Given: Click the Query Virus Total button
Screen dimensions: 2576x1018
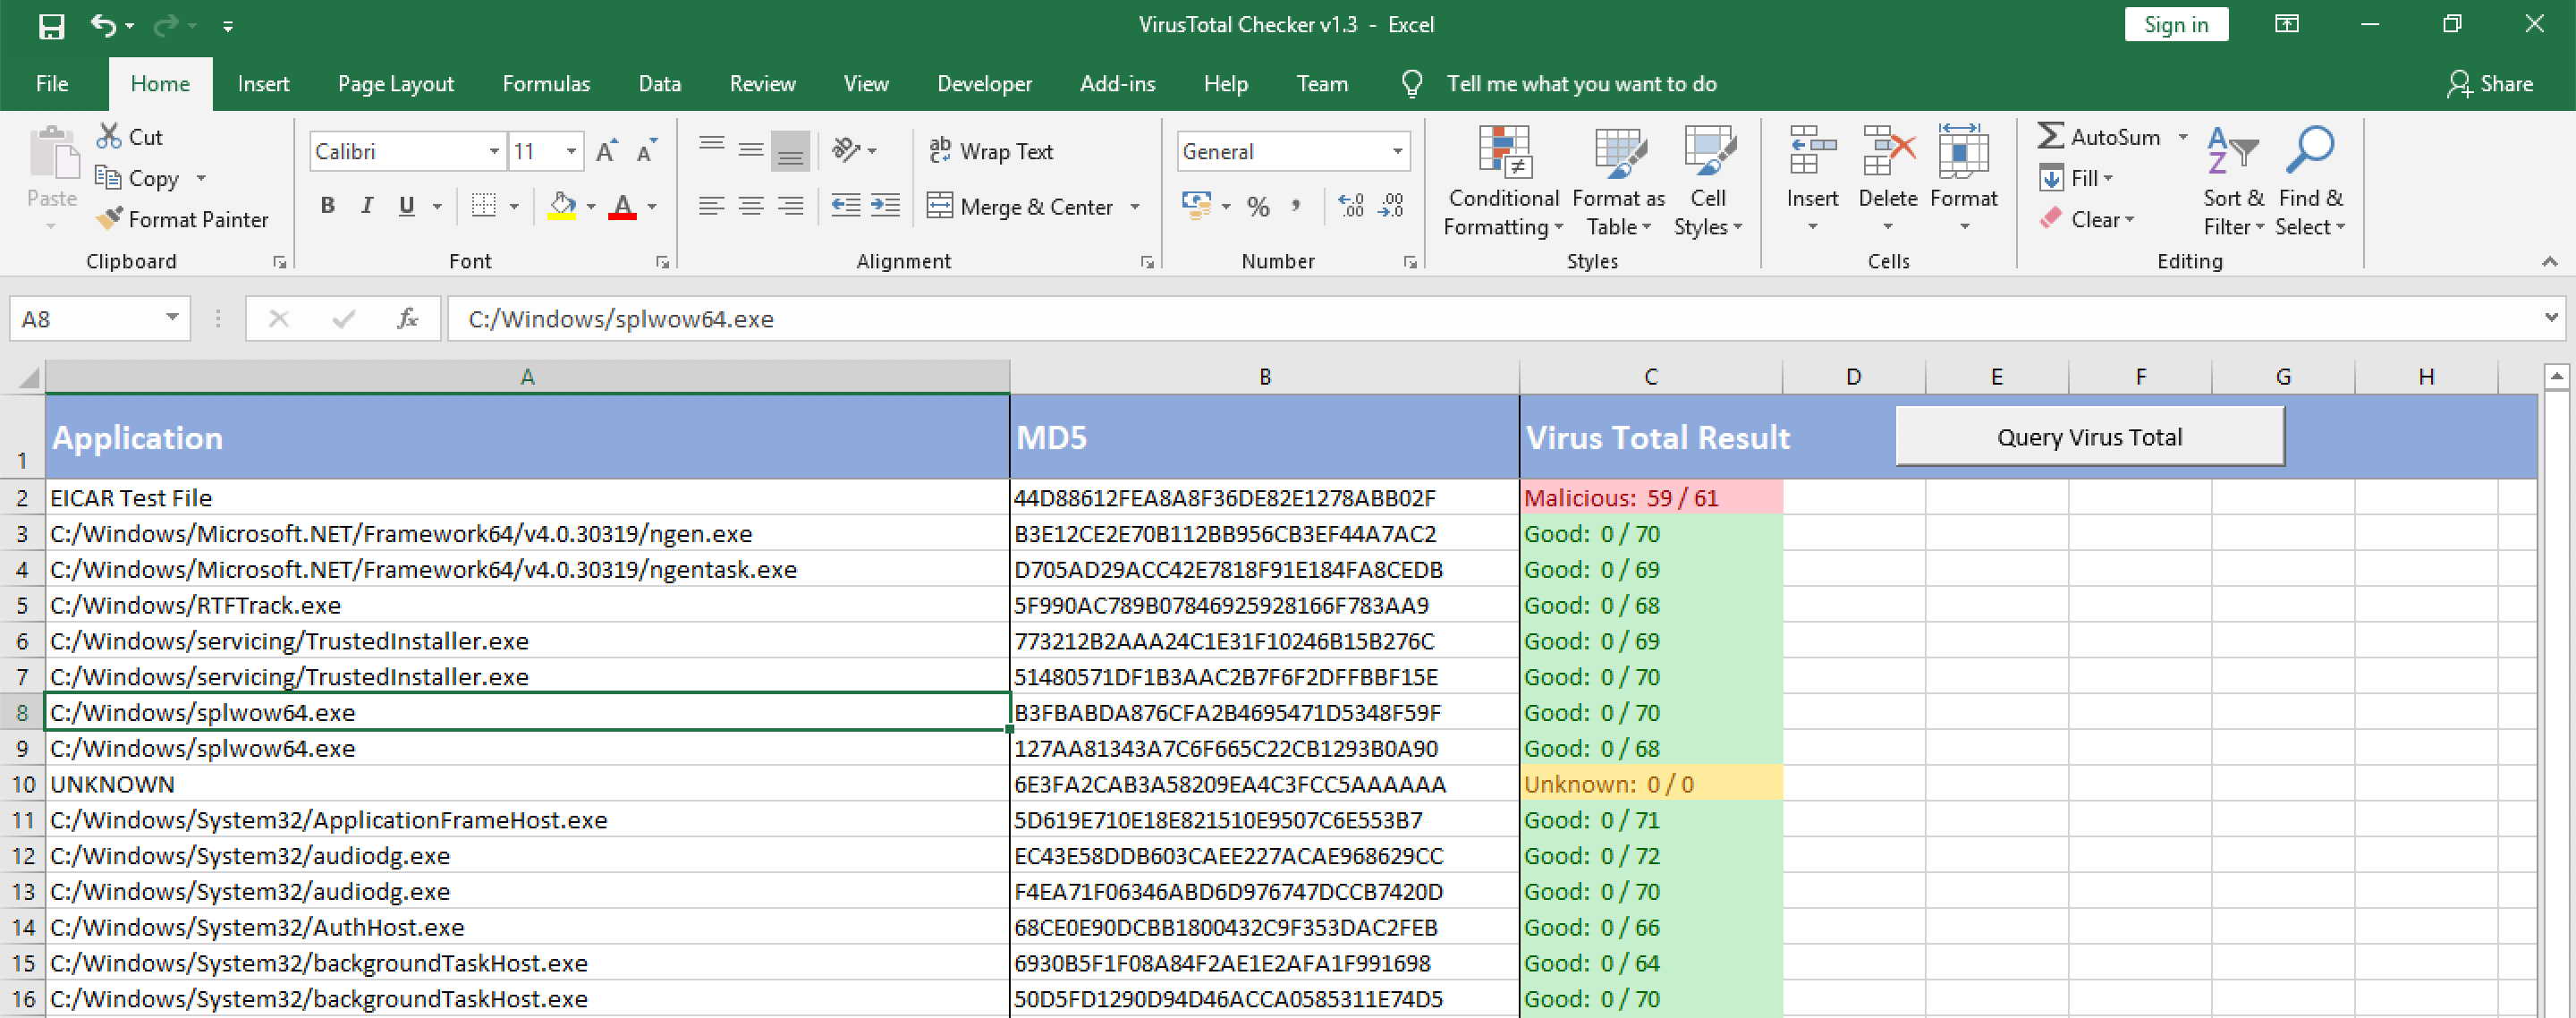Looking at the screenshot, I should 2089,437.
